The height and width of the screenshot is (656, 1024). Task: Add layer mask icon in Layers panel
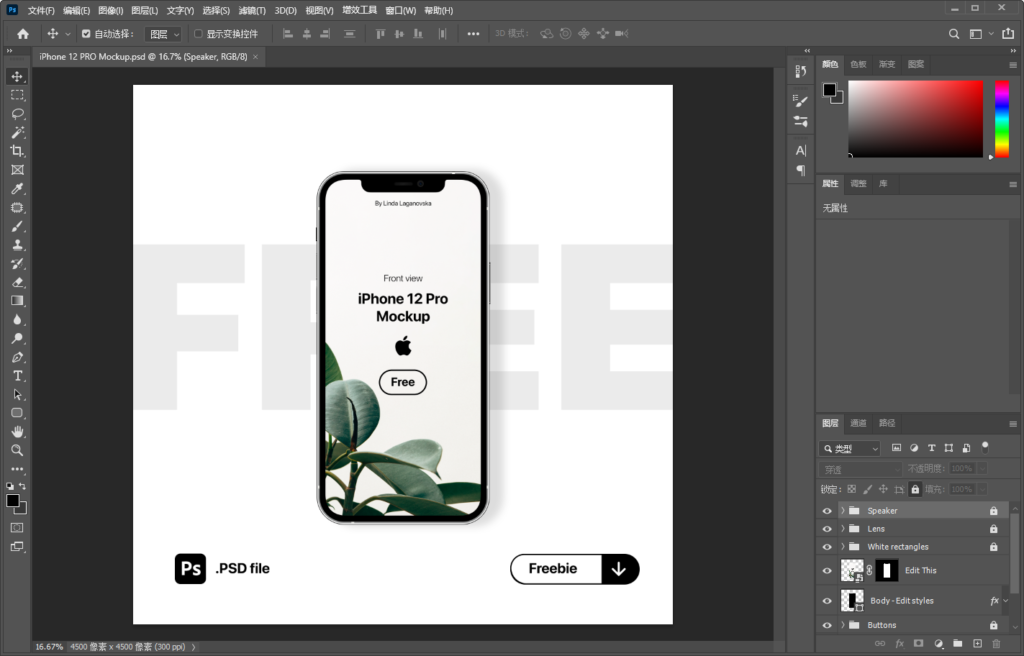tap(919, 644)
